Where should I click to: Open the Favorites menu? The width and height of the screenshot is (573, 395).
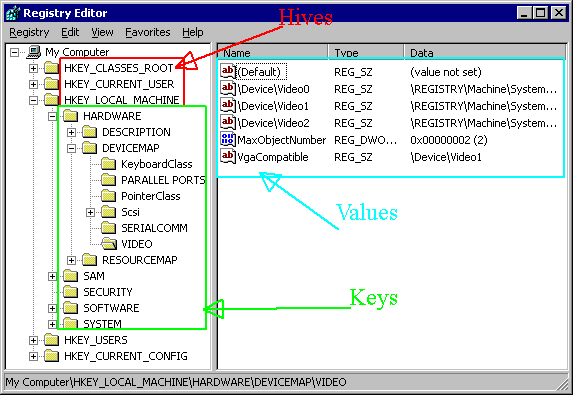(148, 33)
